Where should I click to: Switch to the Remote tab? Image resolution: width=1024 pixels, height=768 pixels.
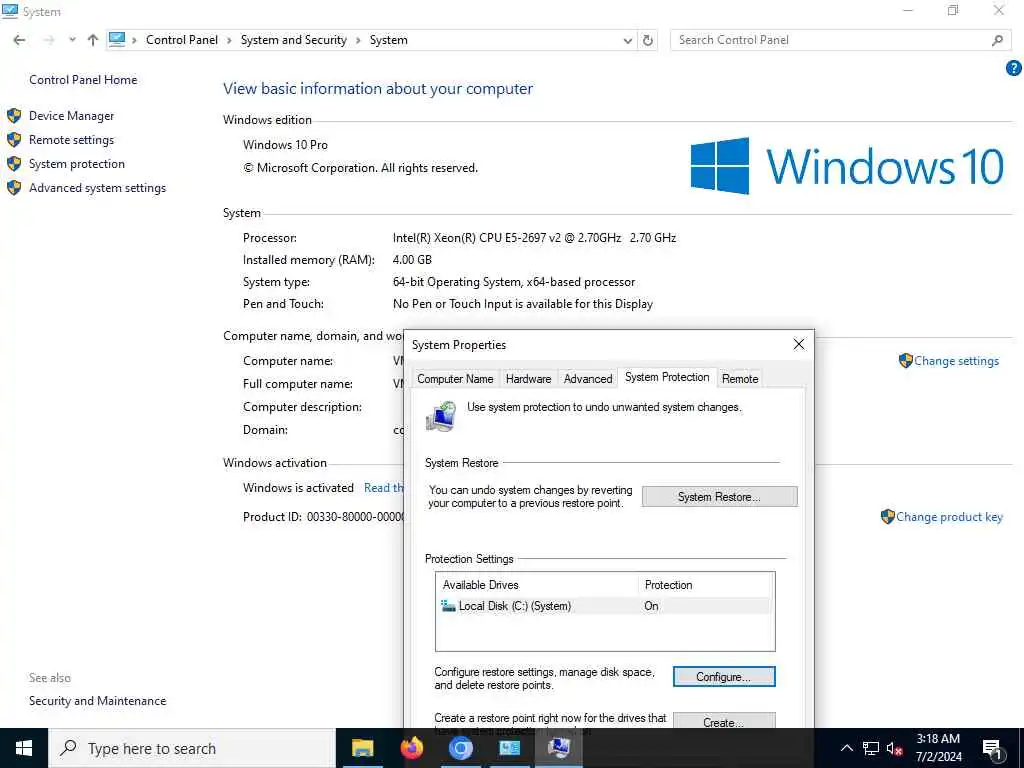tap(740, 379)
